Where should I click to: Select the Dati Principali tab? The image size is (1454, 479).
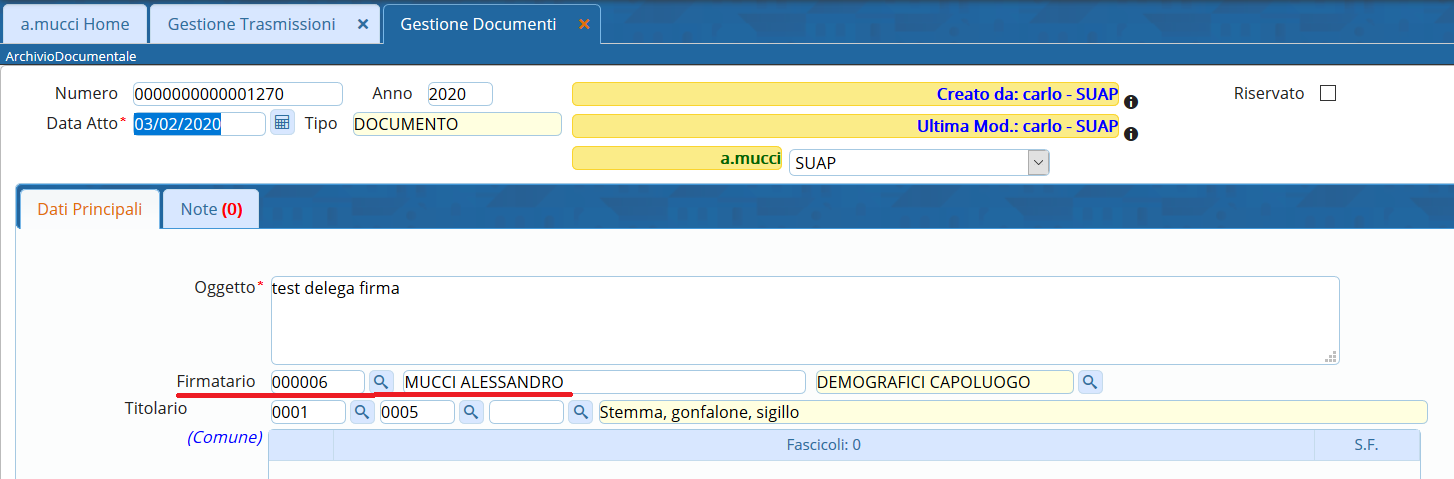coord(89,210)
